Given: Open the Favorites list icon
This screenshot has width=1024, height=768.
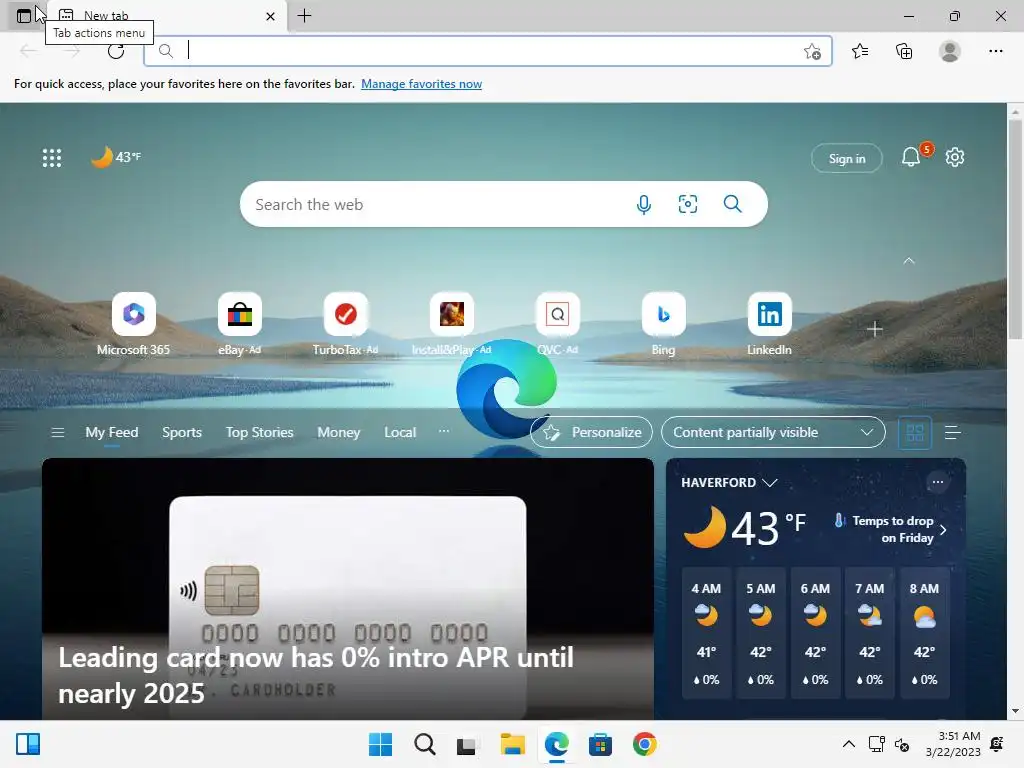Looking at the screenshot, I should click(x=860, y=51).
